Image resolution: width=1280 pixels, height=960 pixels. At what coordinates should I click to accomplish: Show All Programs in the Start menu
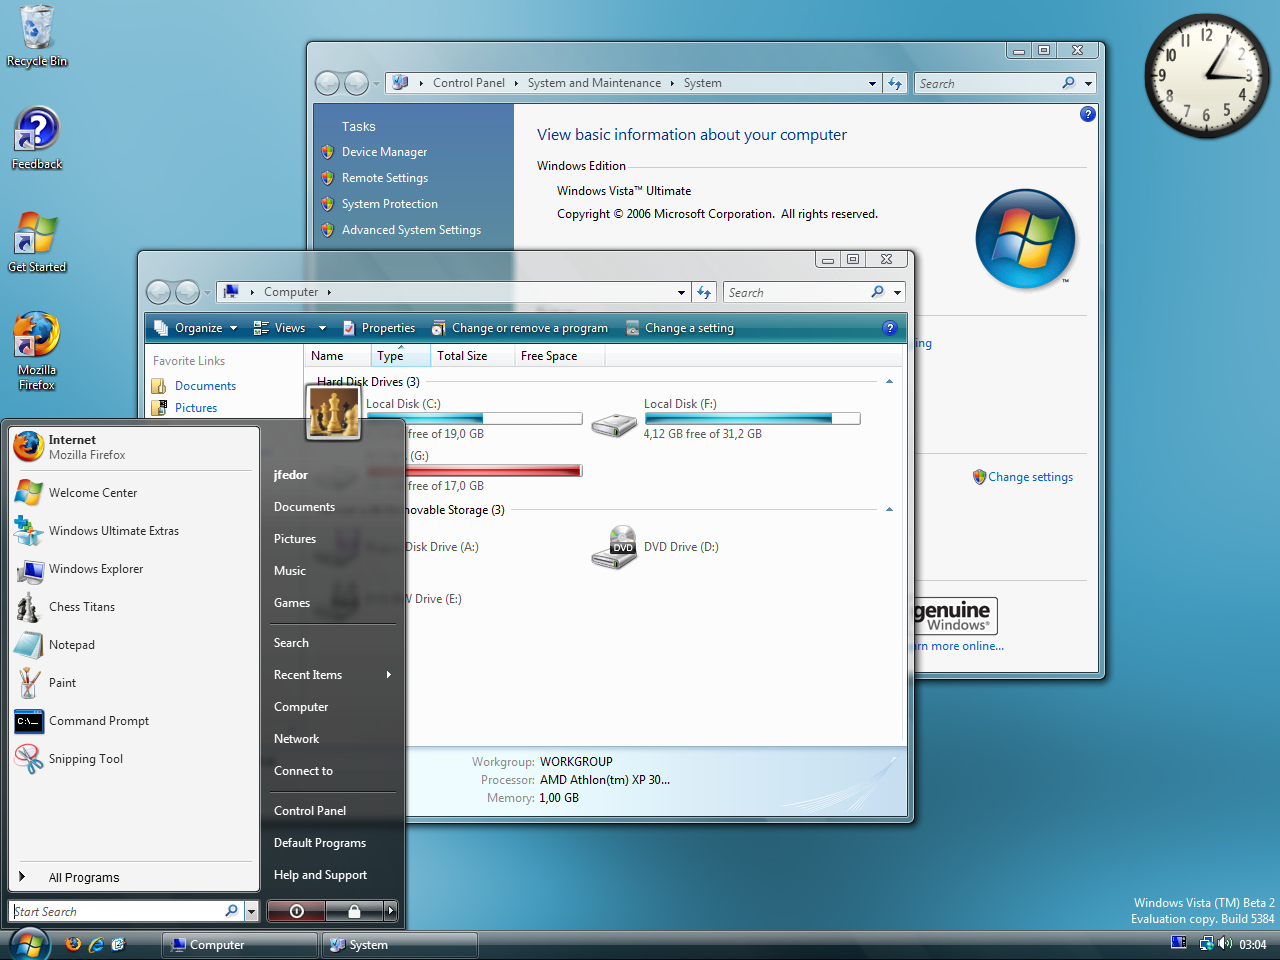pyautogui.click(x=134, y=878)
